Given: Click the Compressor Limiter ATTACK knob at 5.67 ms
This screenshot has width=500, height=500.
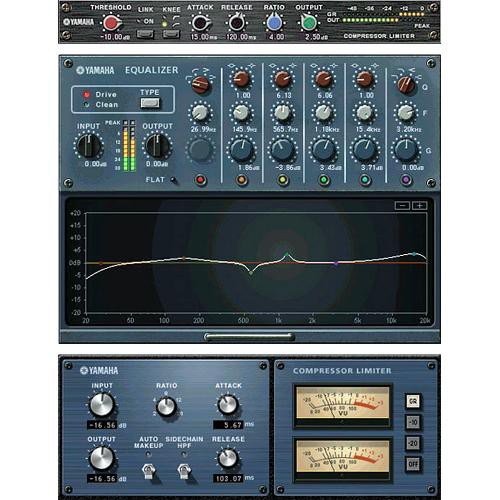Looking at the screenshot, I should (228, 404).
